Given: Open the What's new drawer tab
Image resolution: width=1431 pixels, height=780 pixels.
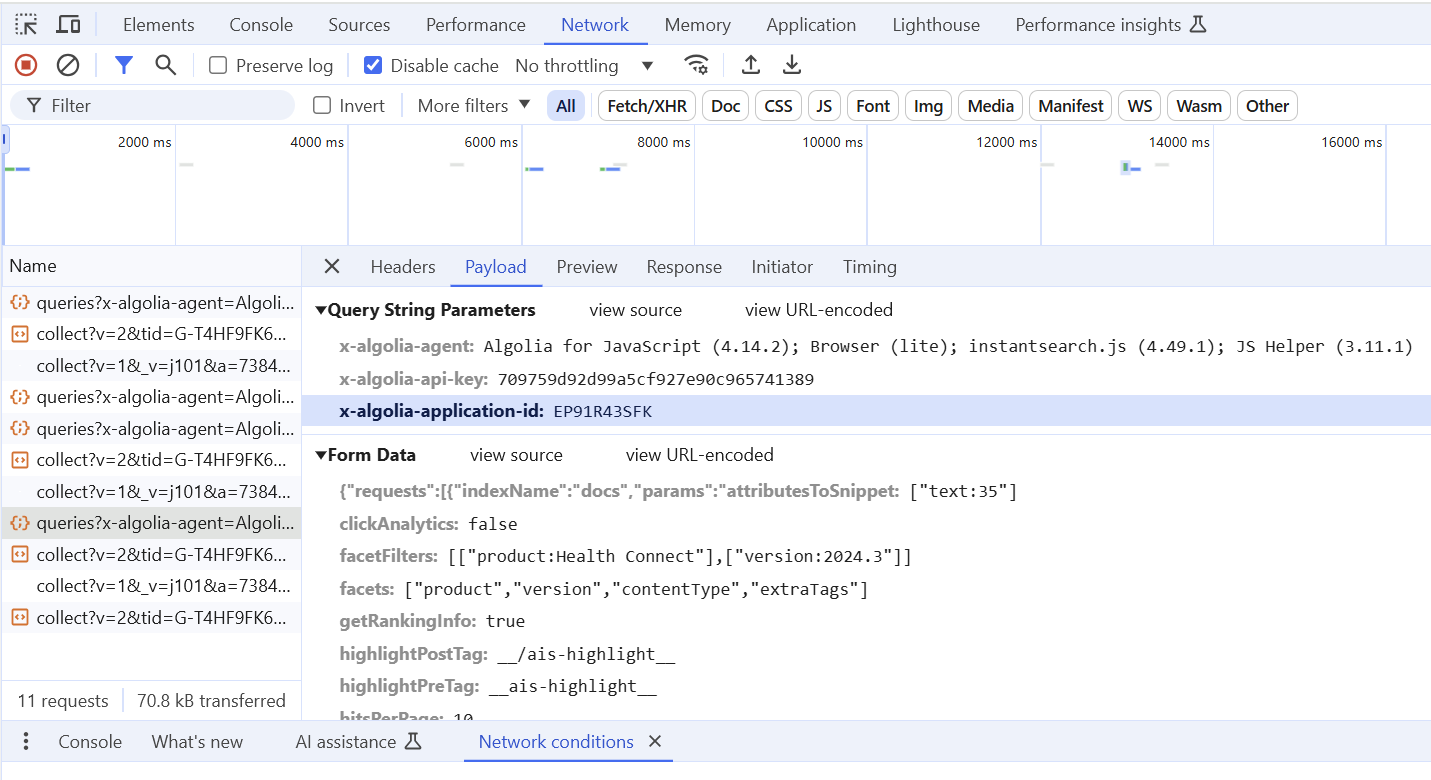Looking at the screenshot, I should coord(197,741).
